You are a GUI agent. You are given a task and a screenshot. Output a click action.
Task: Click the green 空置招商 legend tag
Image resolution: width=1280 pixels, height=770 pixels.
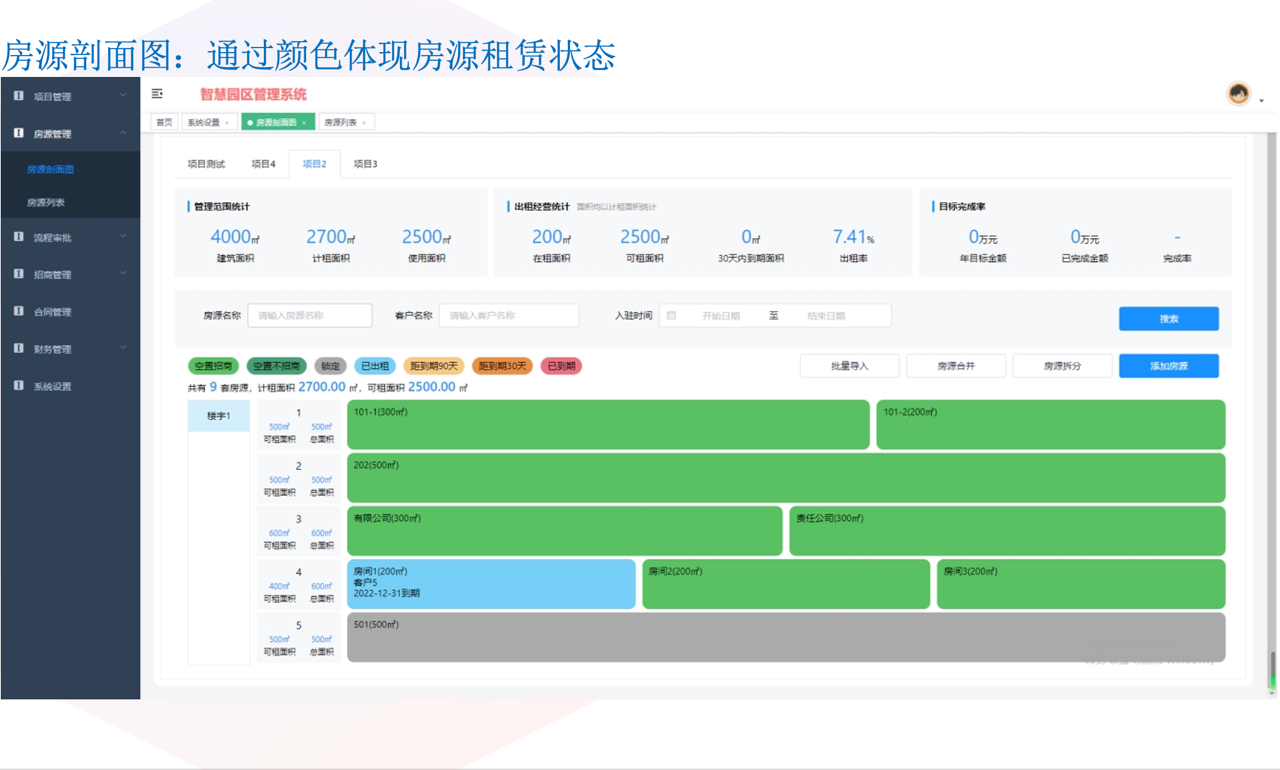[214, 366]
